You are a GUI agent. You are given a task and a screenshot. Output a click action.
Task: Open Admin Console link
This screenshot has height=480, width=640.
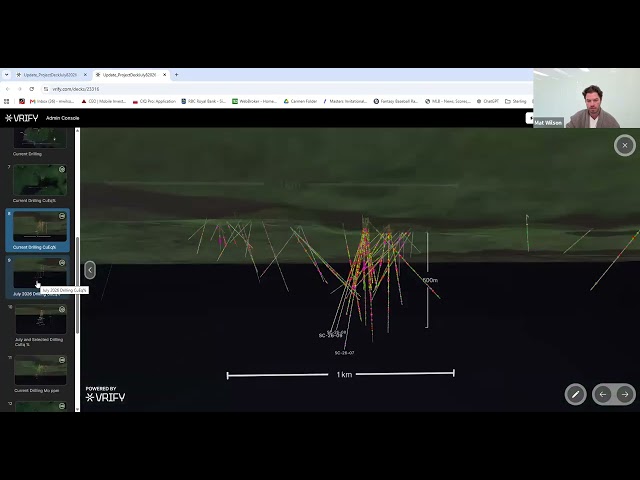62,118
